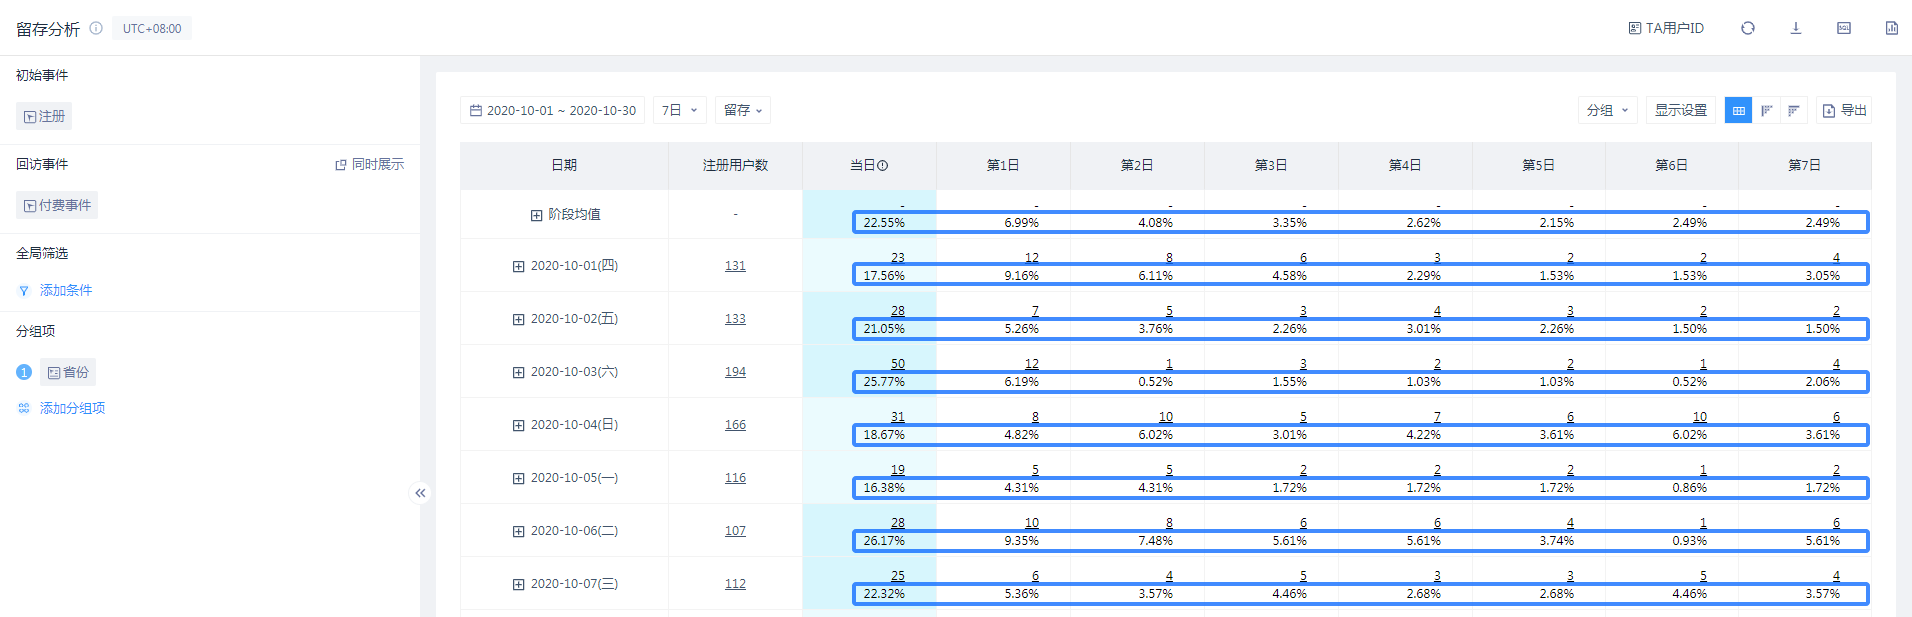Click the download arrow icon in header

1795,28
